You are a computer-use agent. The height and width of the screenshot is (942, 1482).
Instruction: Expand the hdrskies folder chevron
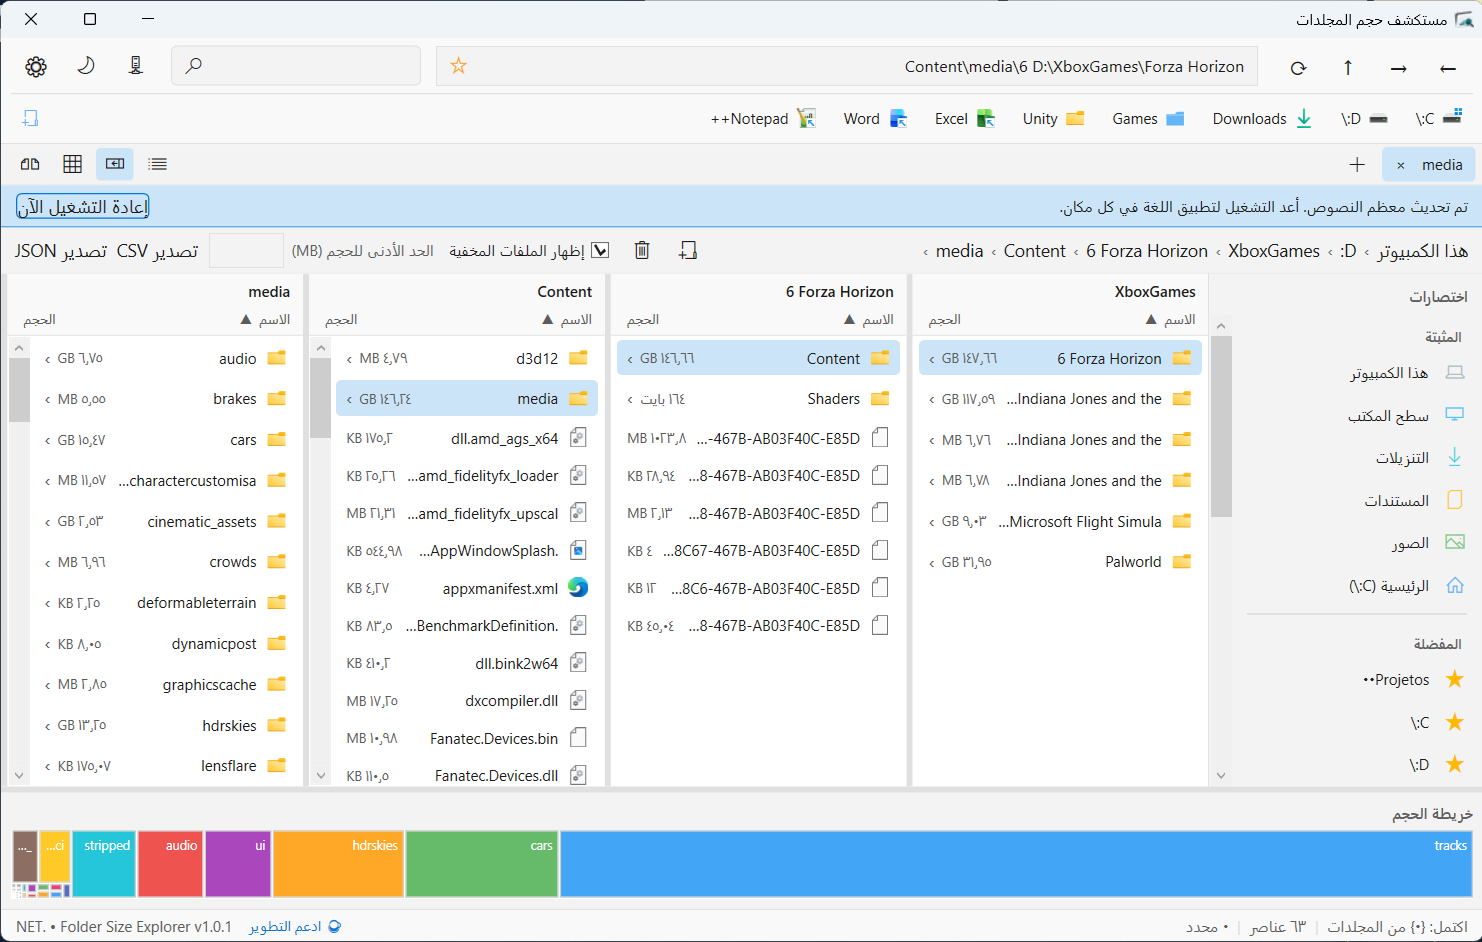click(x=47, y=726)
